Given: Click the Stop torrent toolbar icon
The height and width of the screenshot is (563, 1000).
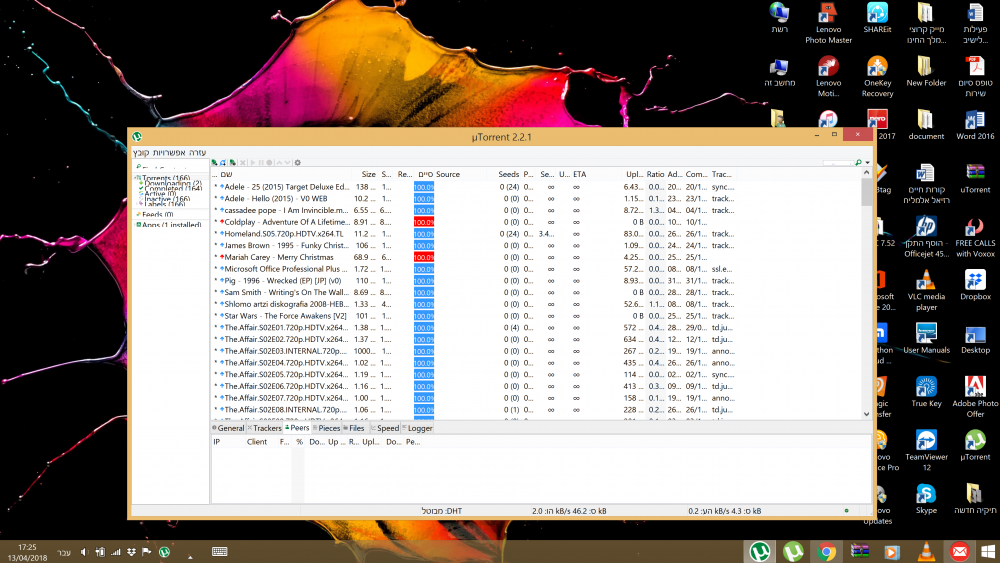Looking at the screenshot, I should 269,163.
